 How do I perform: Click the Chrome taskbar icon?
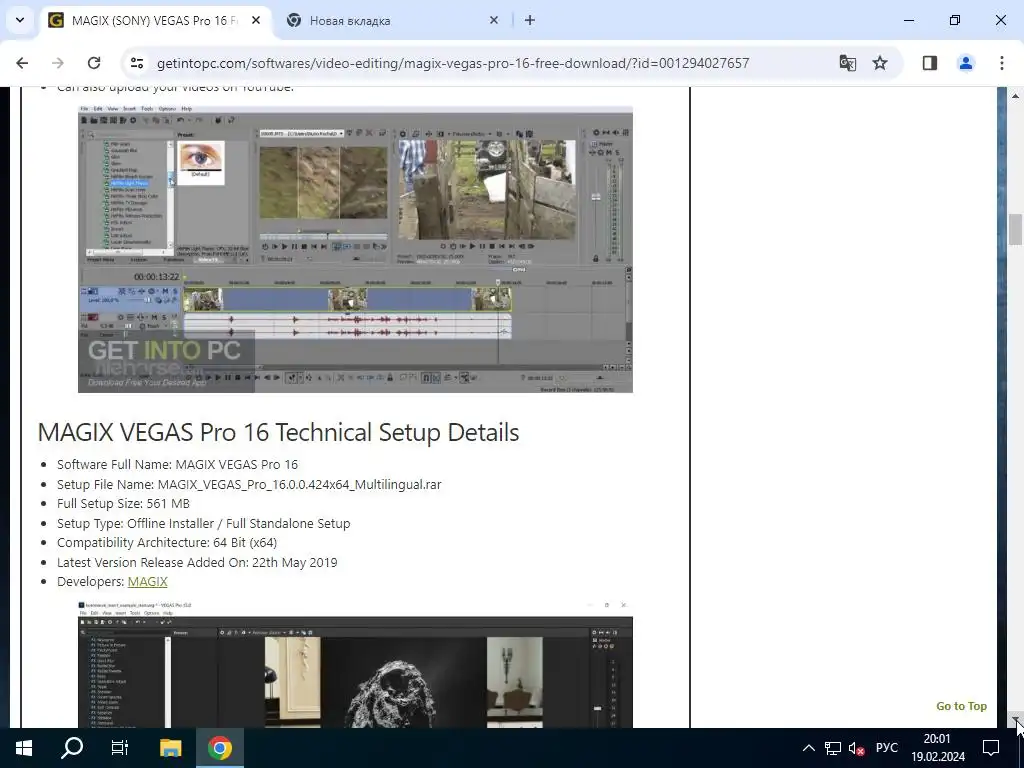(x=220, y=748)
